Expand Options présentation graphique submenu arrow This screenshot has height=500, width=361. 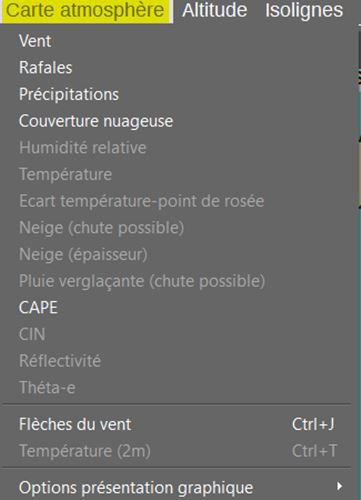tap(339, 486)
